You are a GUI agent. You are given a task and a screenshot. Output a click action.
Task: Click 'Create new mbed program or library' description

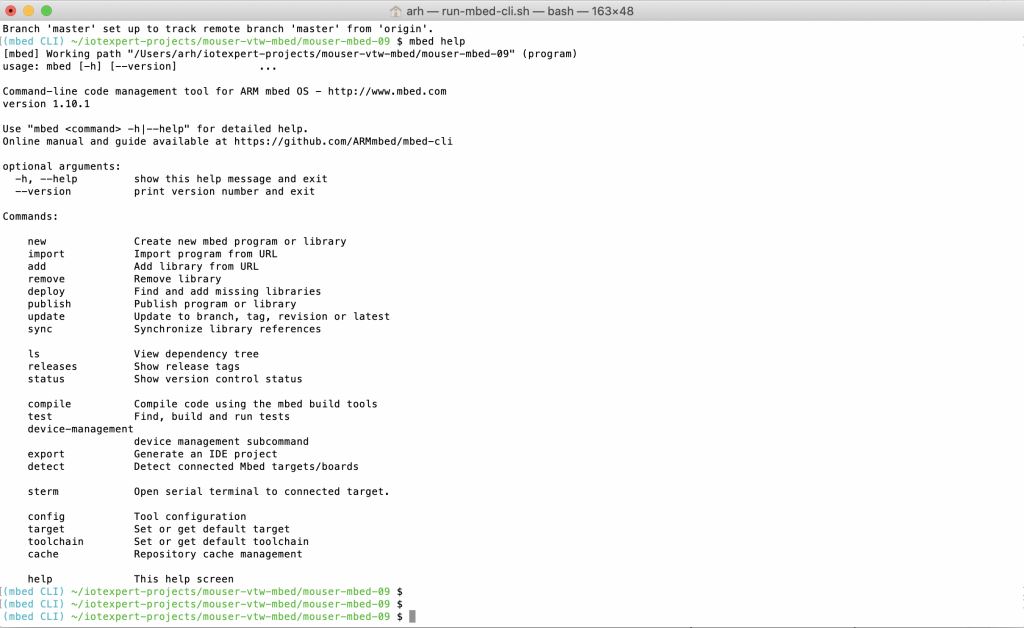(240, 242)
